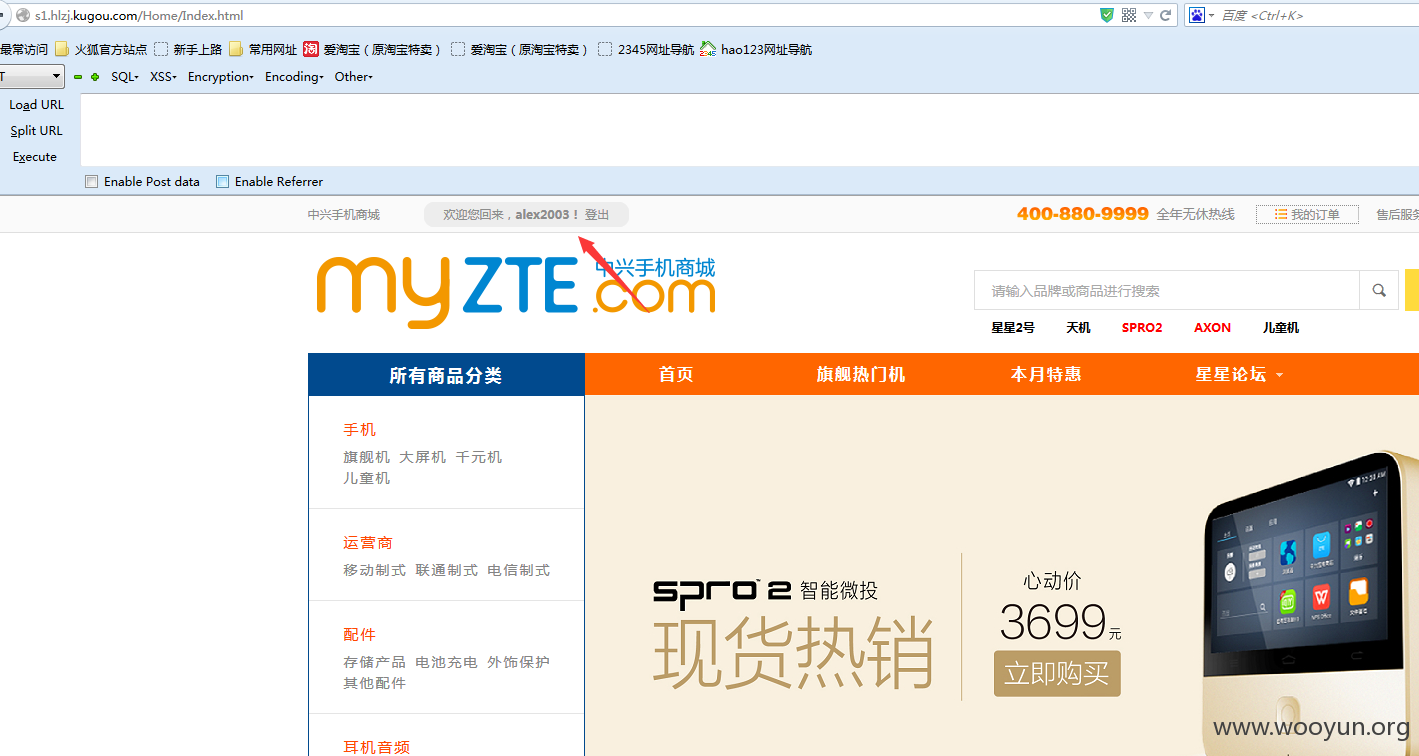Click the 星星2号 hot search link
Image resolution: width=1419 pixels, height=756 pixels.
pyautogui.click(x=1013, y=328)
